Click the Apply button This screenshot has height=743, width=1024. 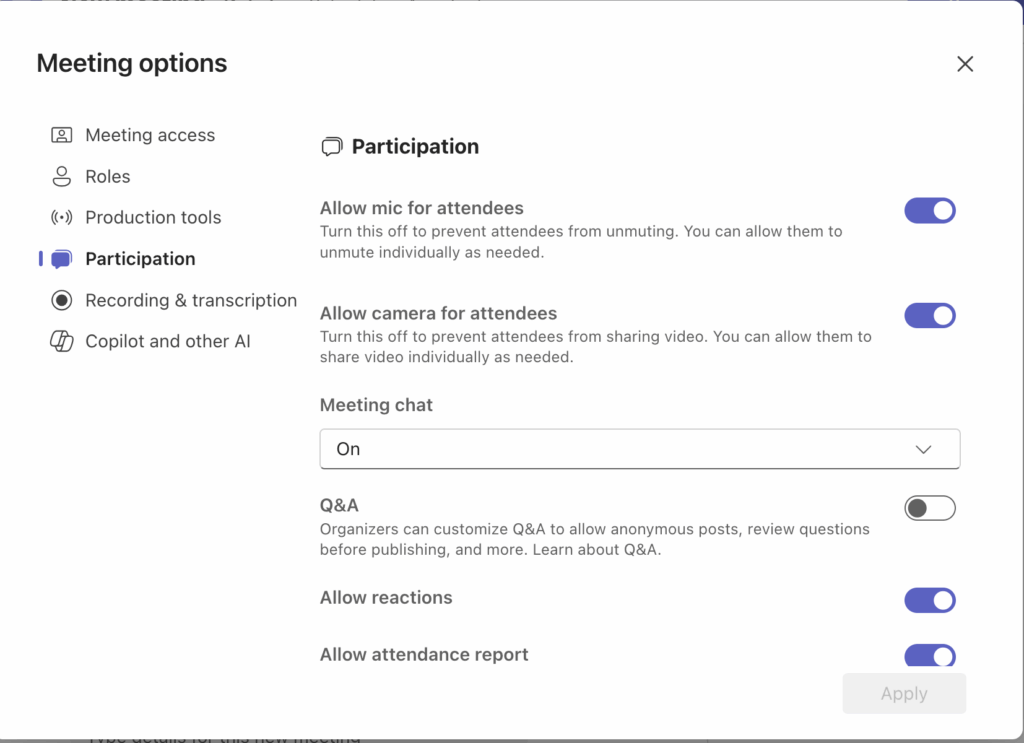coord(904,694)
